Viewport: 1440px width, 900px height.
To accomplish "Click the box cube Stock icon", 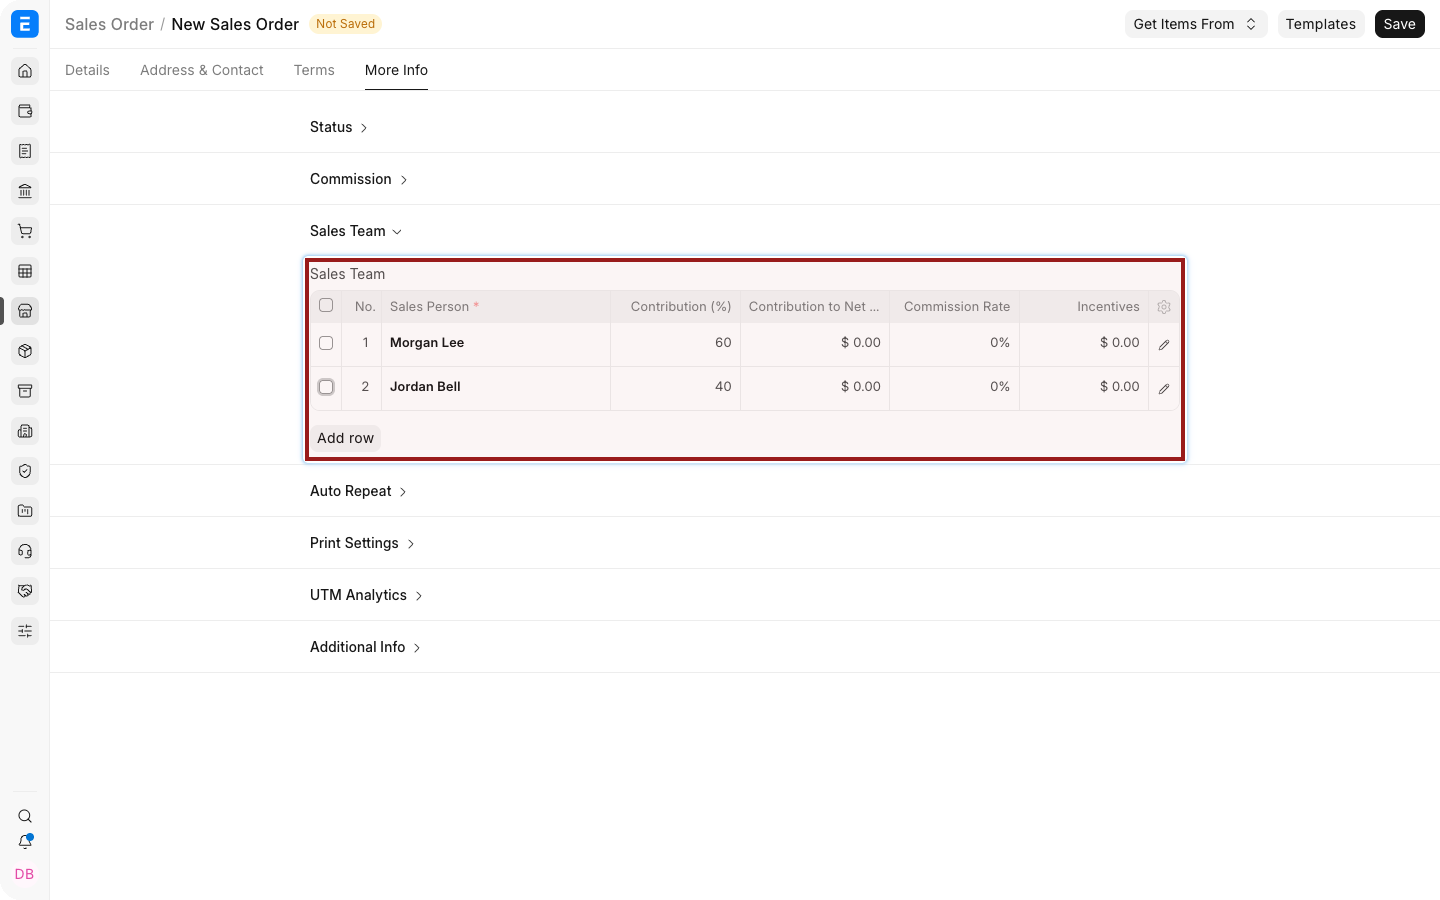I will (25, 351).
